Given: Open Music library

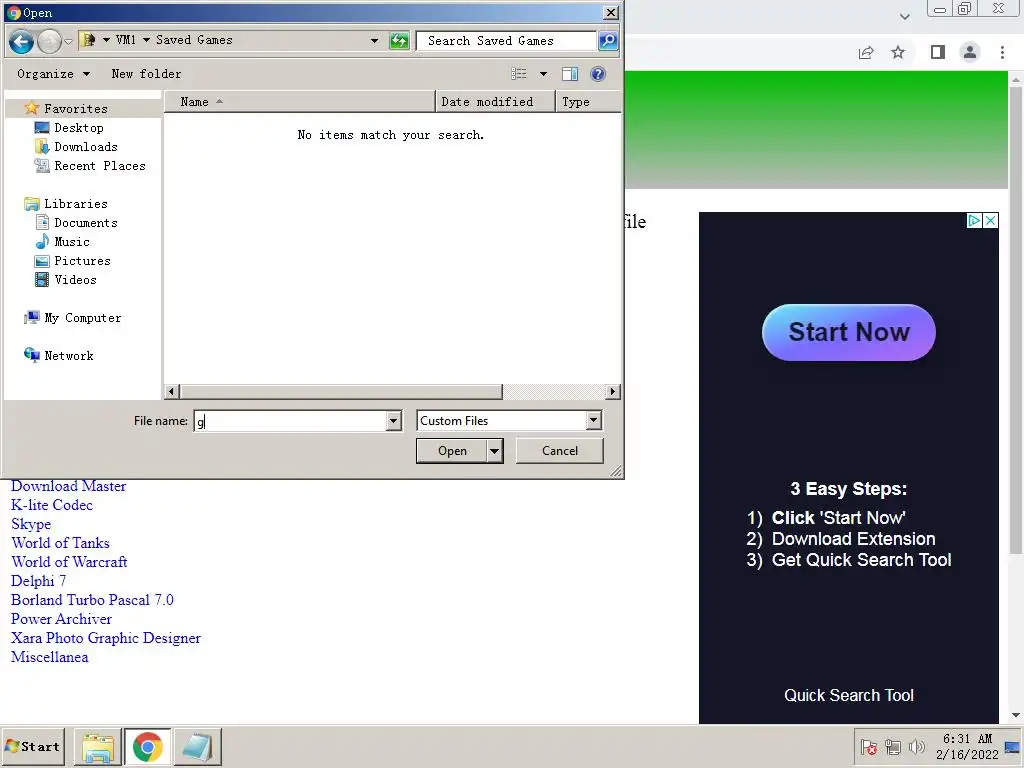Looking at the screenshot, I should (x=72, y=242).
